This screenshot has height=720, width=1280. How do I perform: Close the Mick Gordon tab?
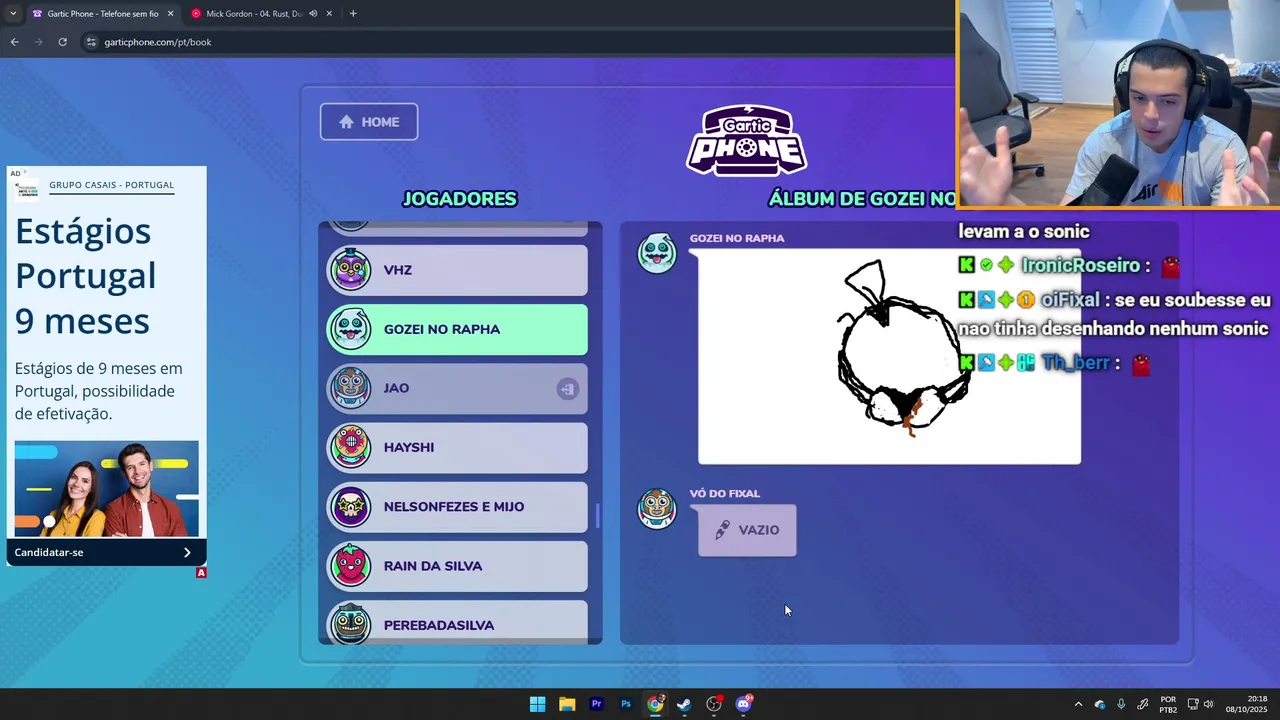coord(329,14)
